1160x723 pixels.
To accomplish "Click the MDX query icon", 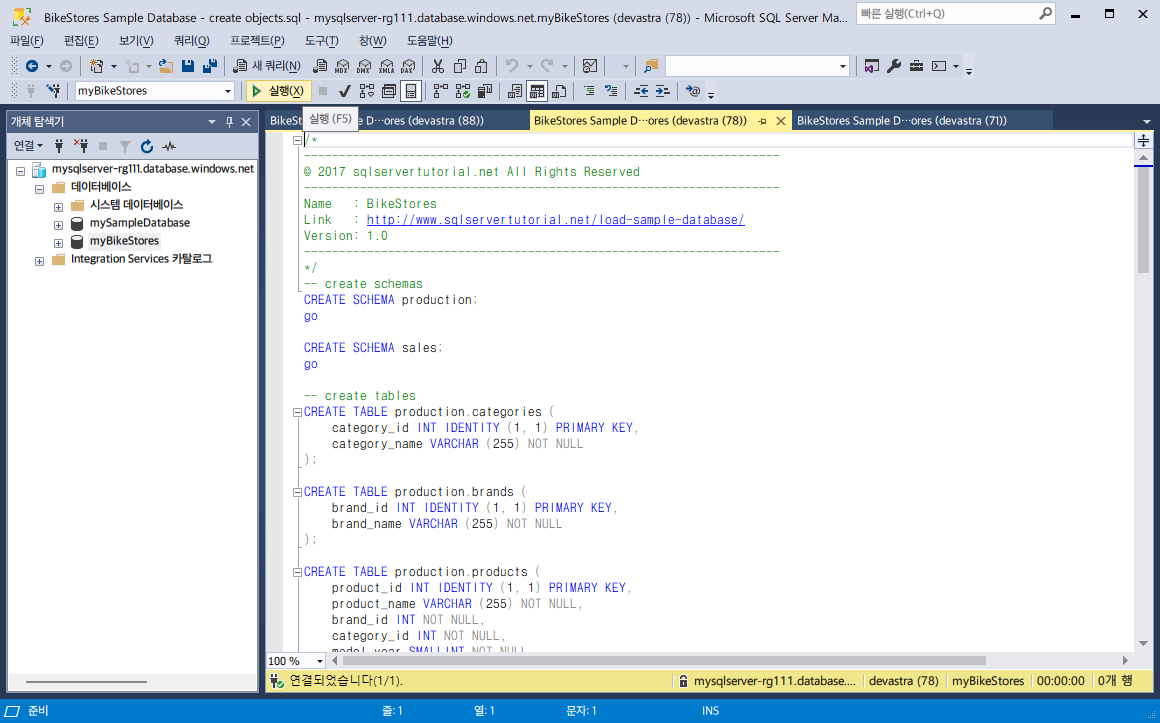I will click(341, 67).
